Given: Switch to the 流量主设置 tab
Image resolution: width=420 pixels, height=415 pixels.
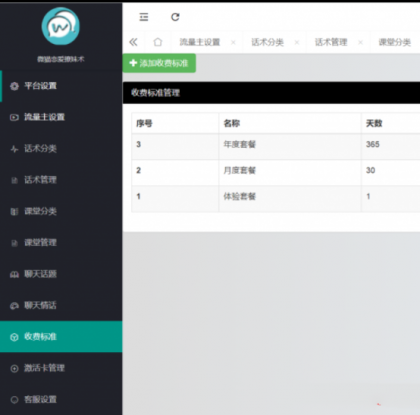Looking at the screenshot, I should click(200, 42).
